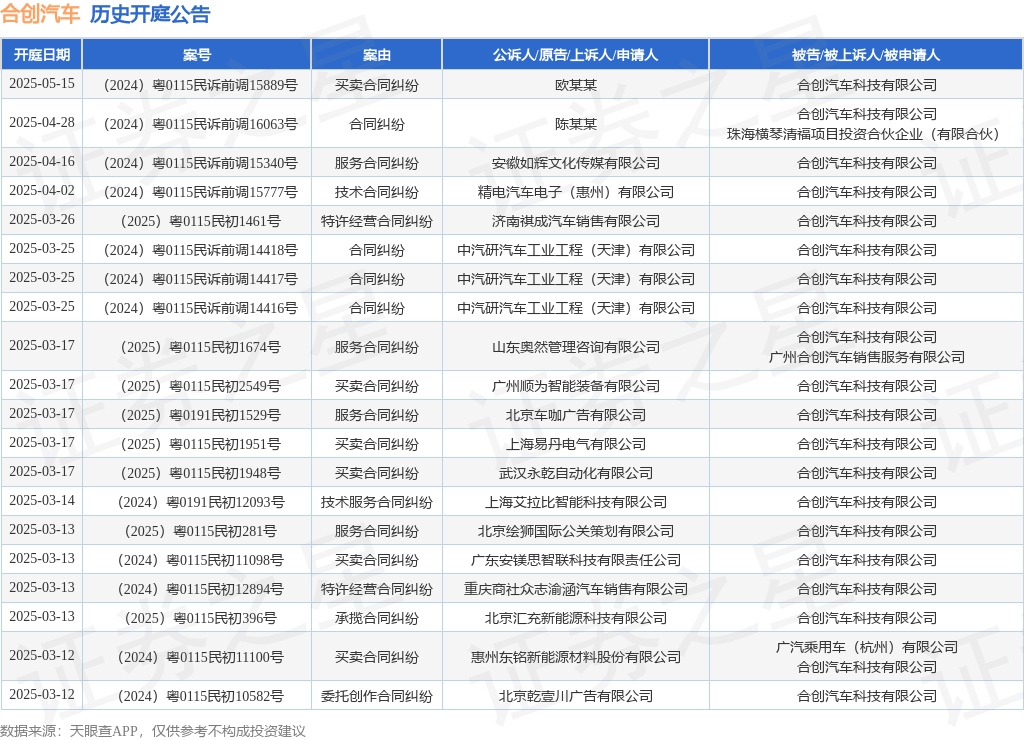Click the 开庭日期 column header
The image size is (1024, 740).
click(42, 55)
